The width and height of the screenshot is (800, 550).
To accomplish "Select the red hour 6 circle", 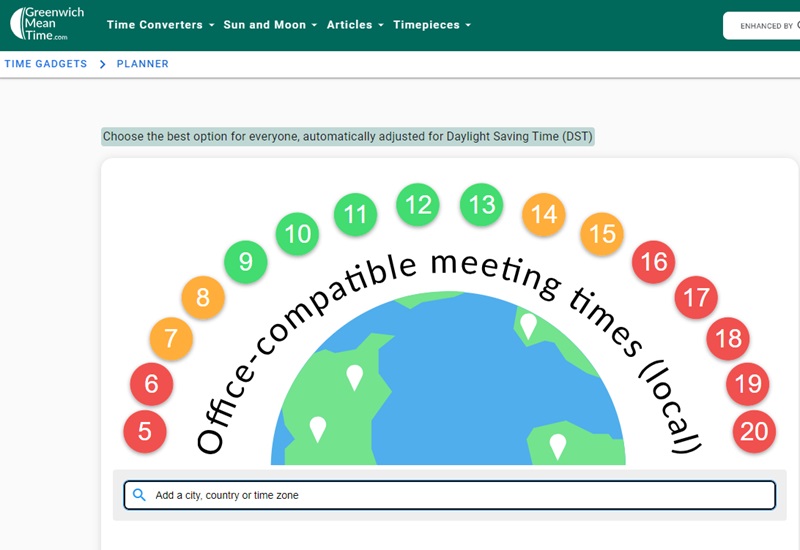I will (152, 384).
